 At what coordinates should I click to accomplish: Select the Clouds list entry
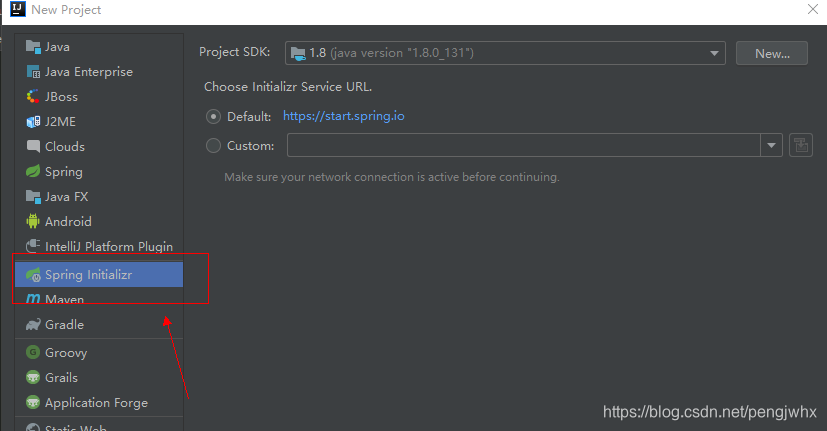[x=99, y=147]
